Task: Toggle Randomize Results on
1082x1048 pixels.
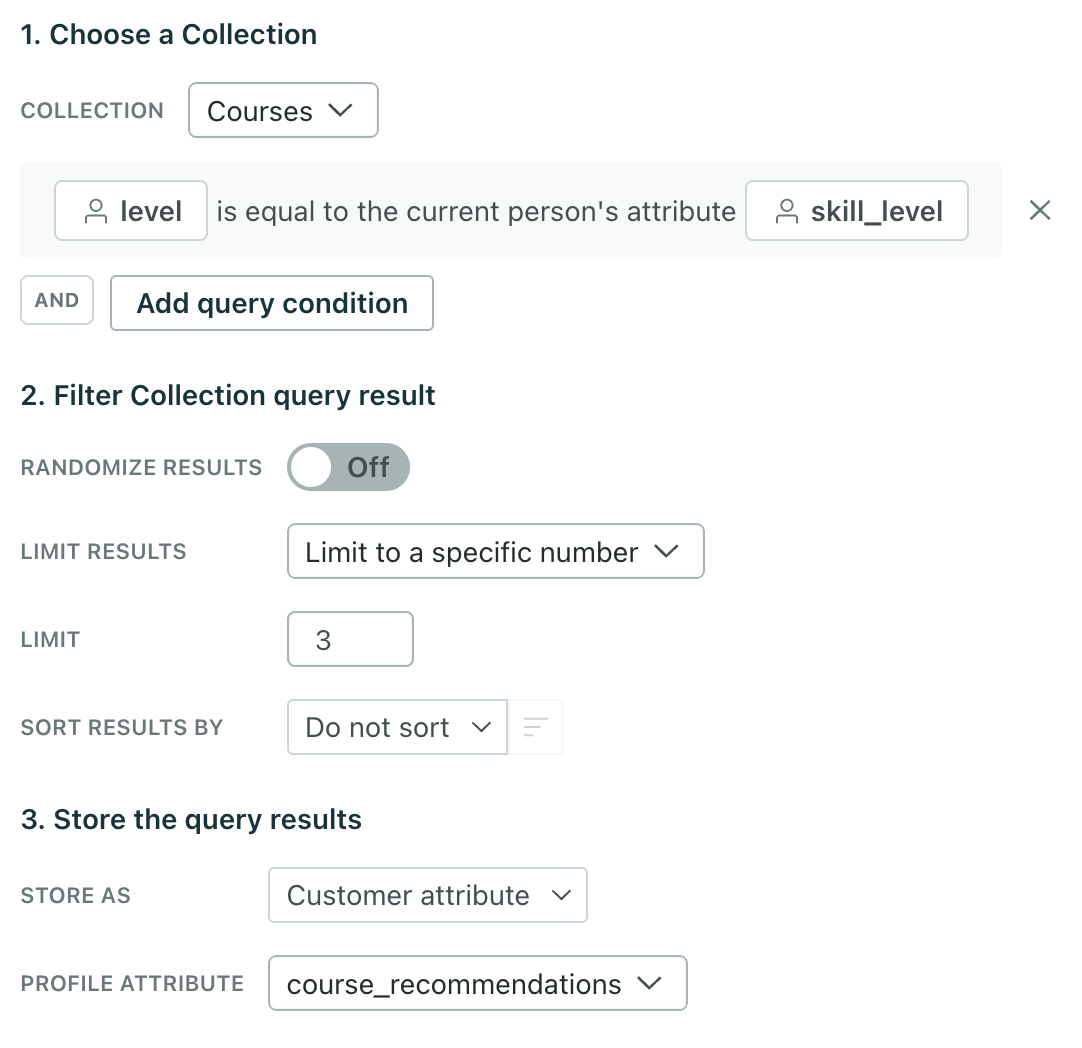Action: click(348, 466)
